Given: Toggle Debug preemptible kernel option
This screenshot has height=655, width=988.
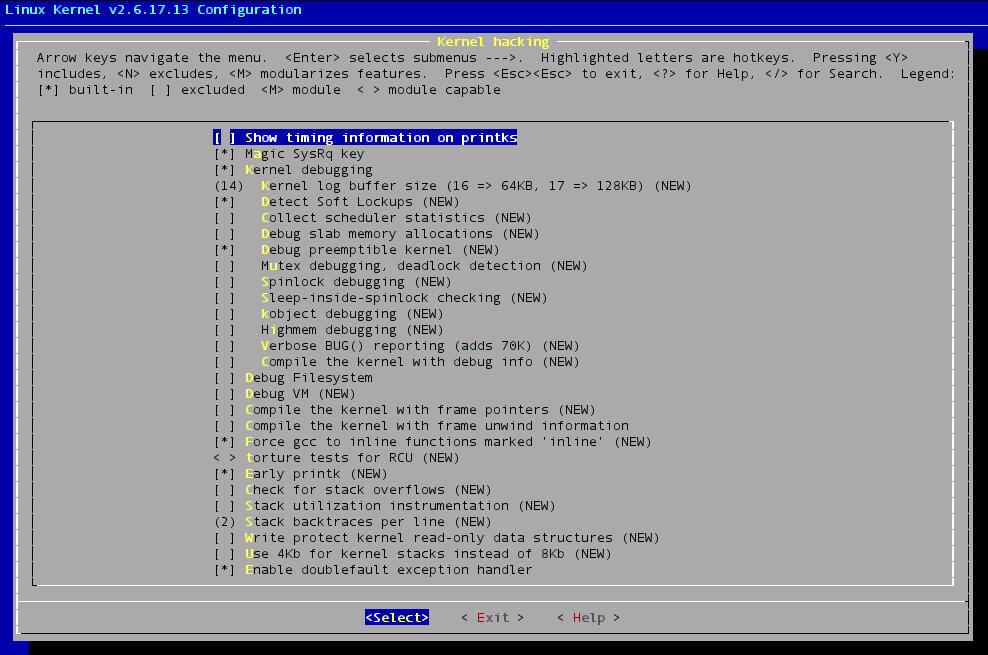Looking at the screenshot, I should pyautogui.click(x=356, y=249).
